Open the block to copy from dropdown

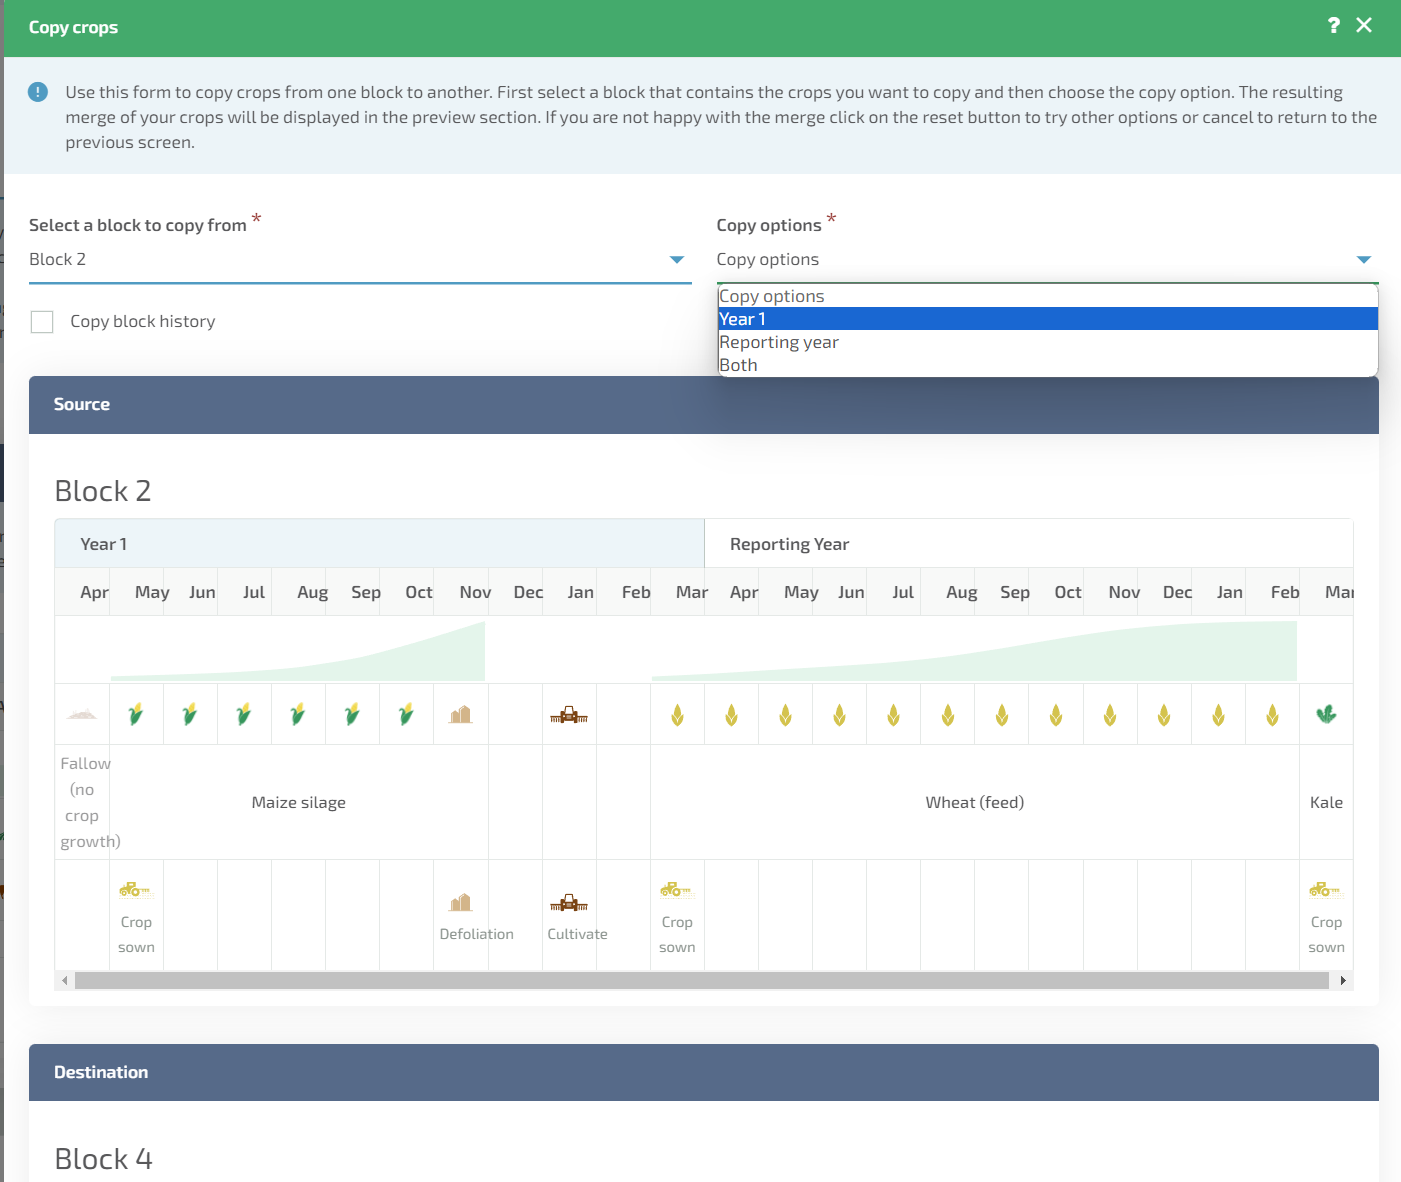[360, 259]
